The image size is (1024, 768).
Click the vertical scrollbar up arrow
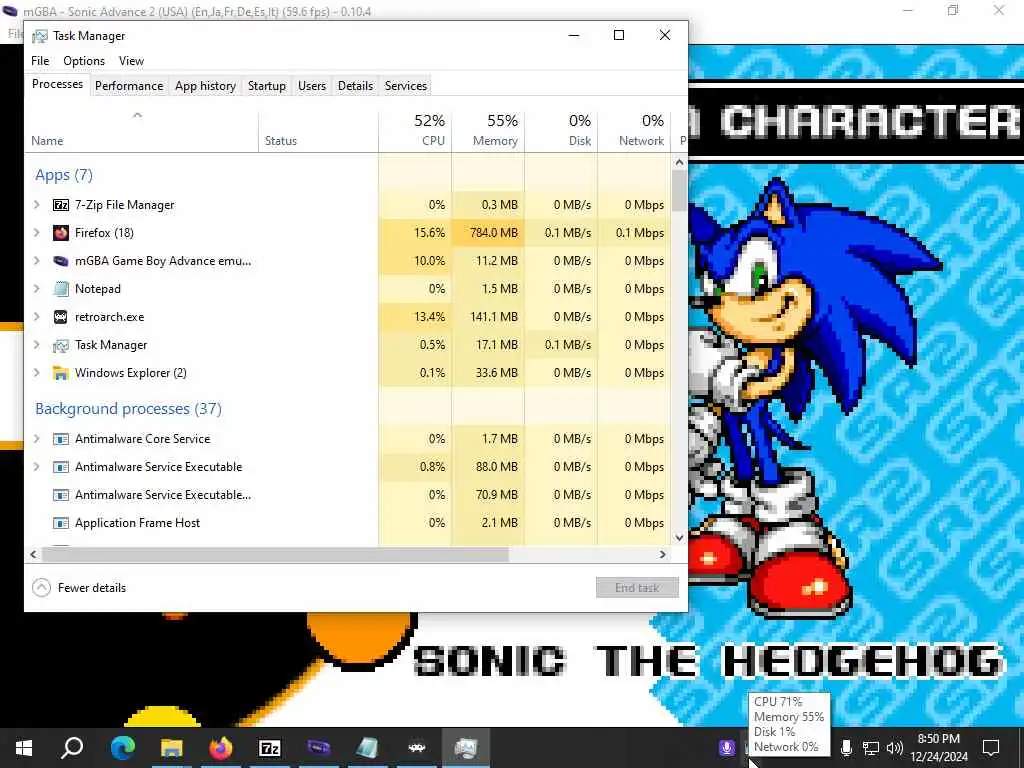point(679,162)
